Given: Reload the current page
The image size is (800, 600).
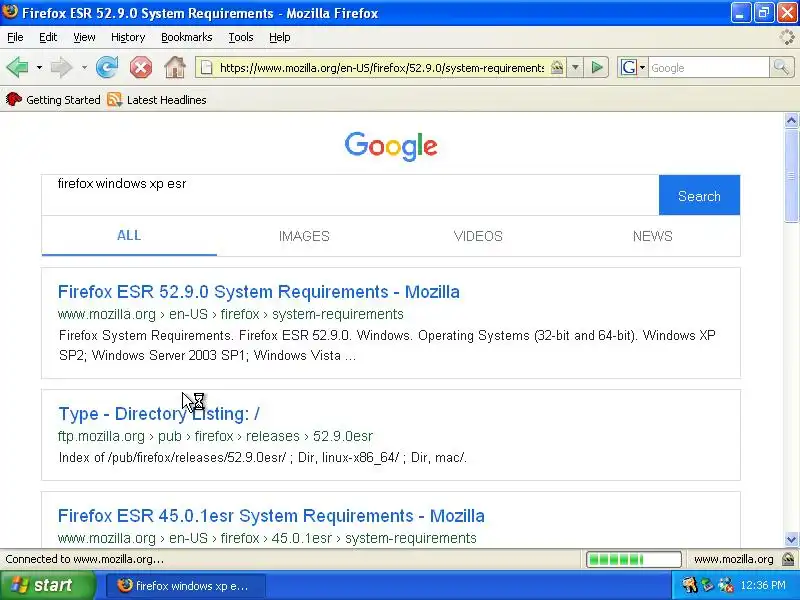Looking at the screenshot, I should click(x=107, y=67).
